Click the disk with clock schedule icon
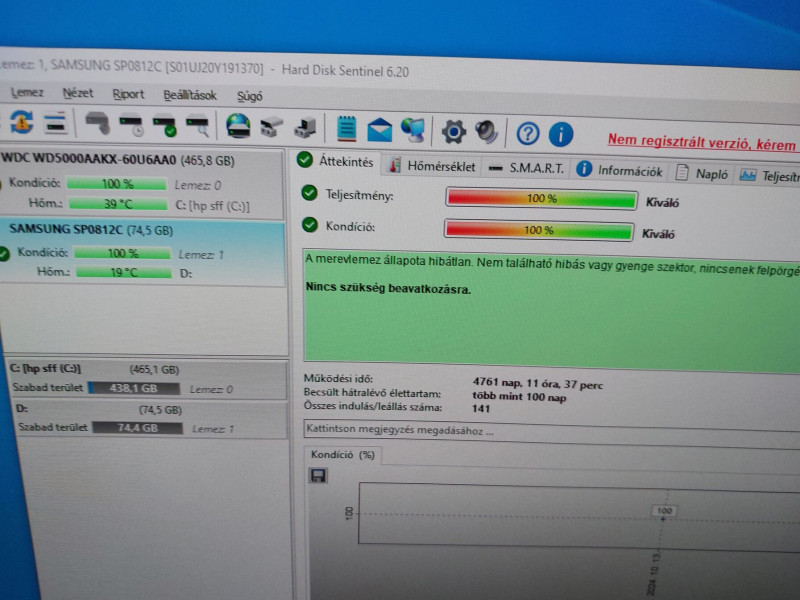The image size is (800, 600). tap(131, 125)
